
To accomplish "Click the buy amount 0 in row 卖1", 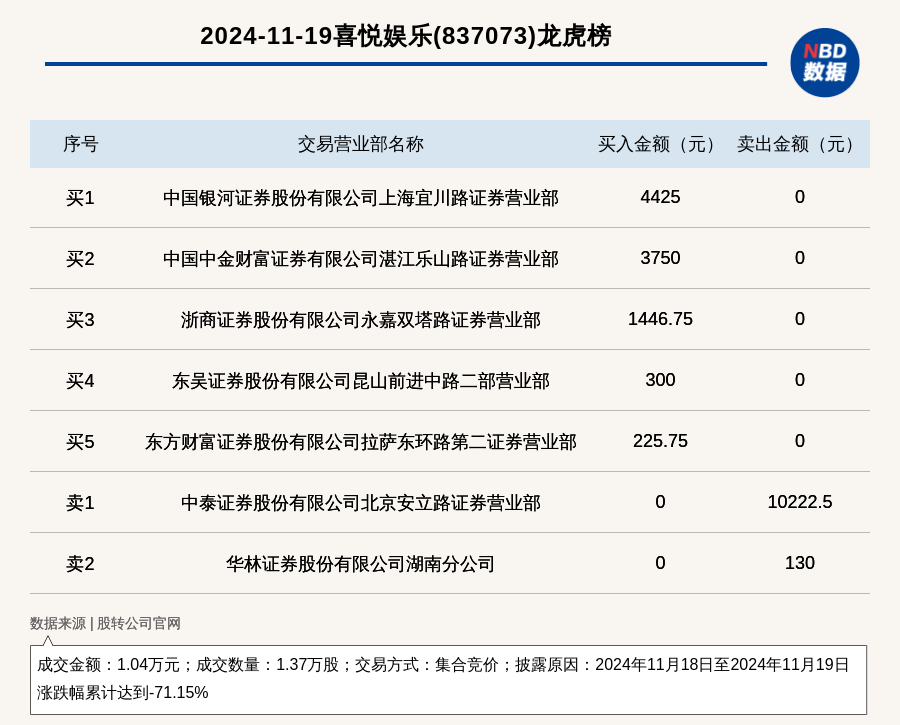I will 660,502.
